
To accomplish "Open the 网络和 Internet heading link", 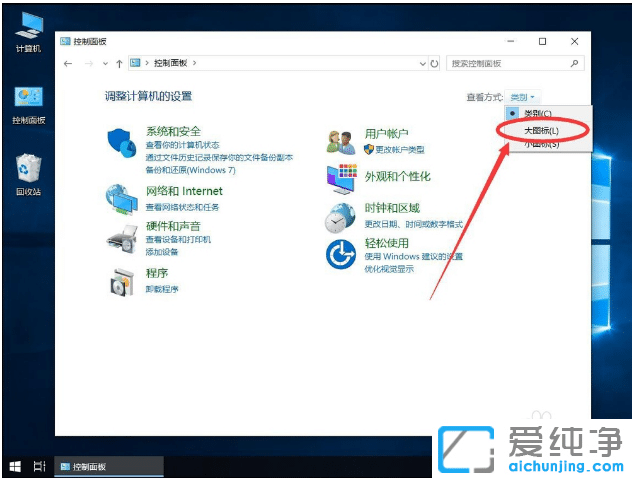I will tap(184, 191).
